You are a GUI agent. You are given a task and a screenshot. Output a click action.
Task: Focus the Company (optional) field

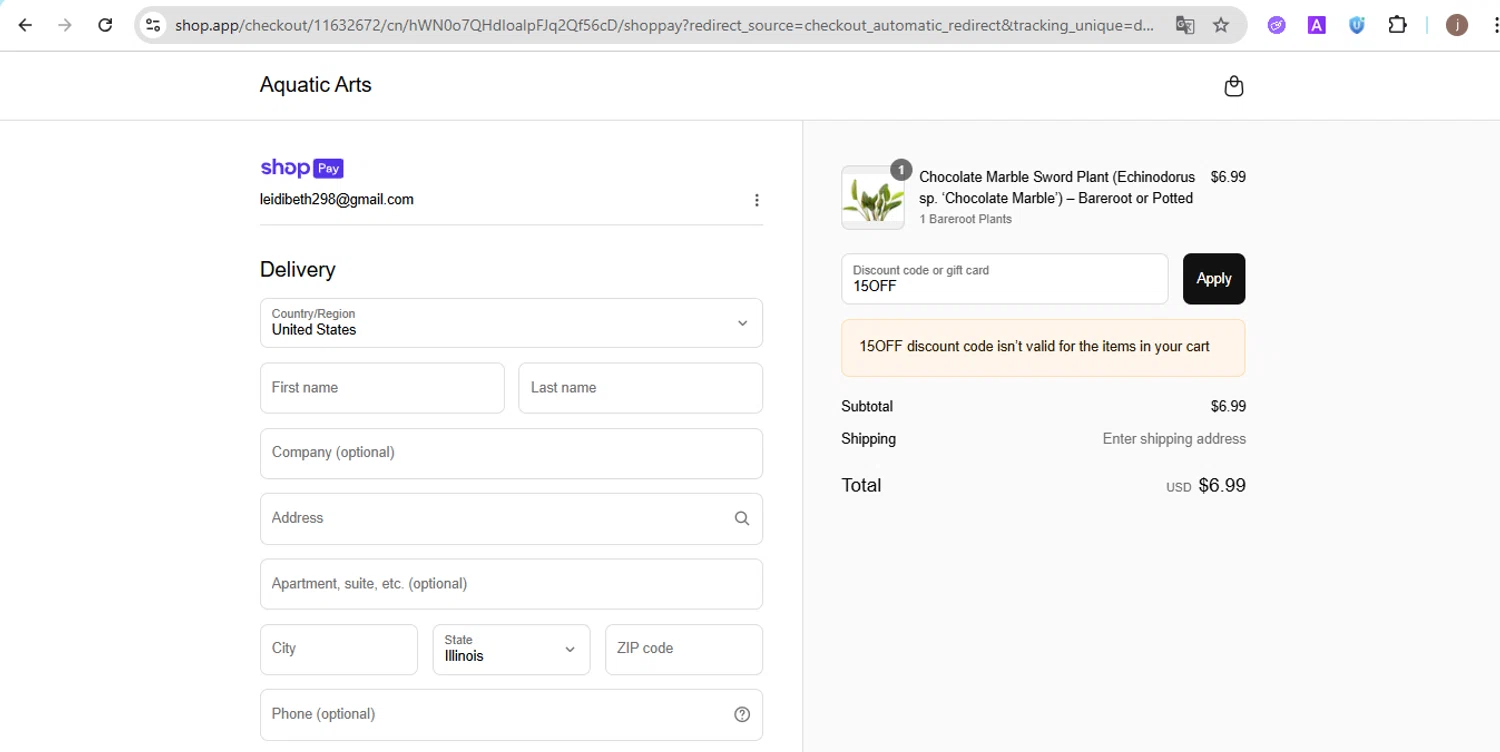(511, 453)
